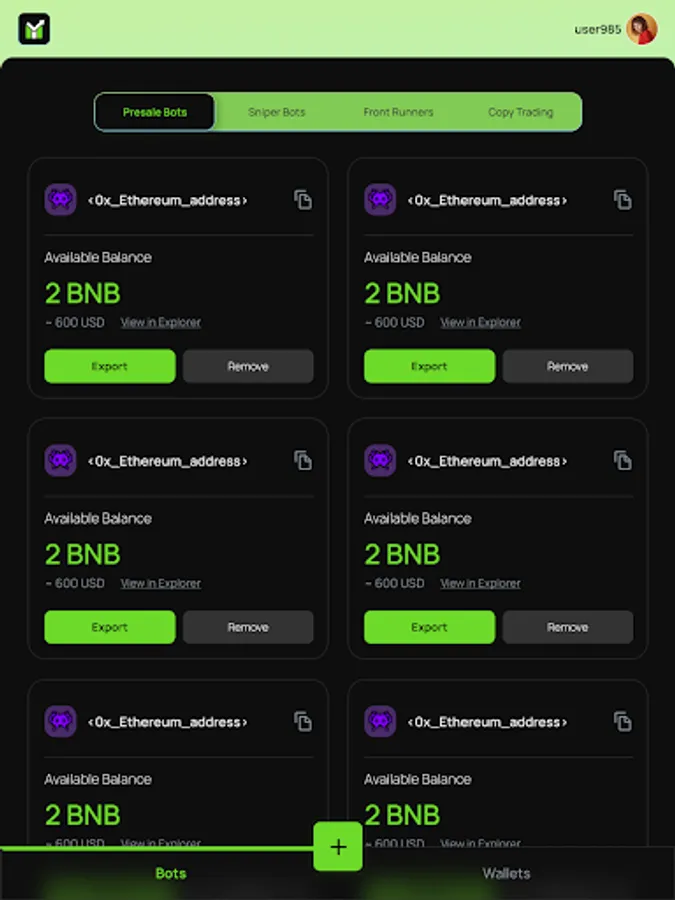Click the purple bot icon in top-left card

(x=60, y=200)
